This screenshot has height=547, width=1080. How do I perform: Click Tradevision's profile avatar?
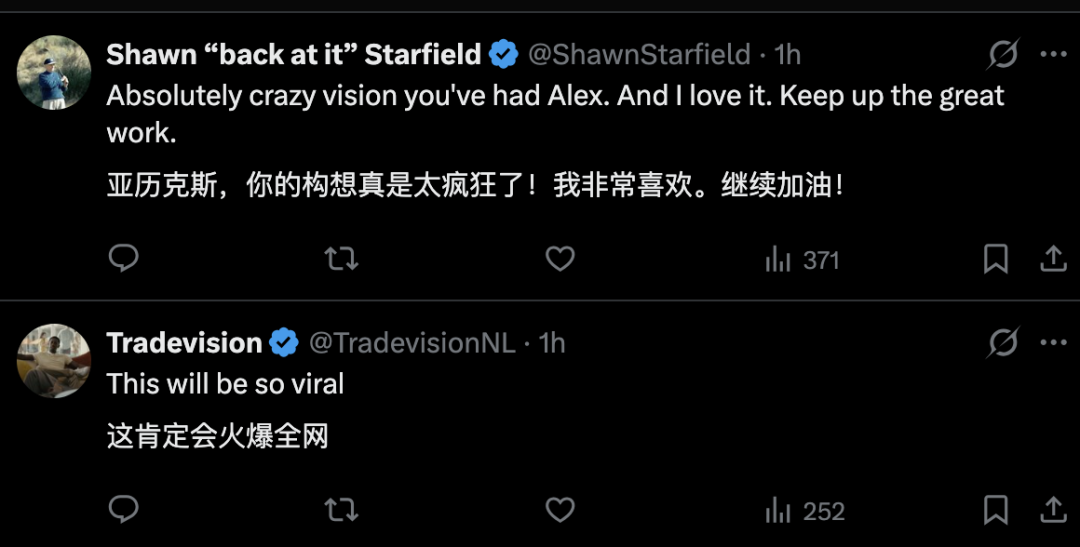click(54, 360)
